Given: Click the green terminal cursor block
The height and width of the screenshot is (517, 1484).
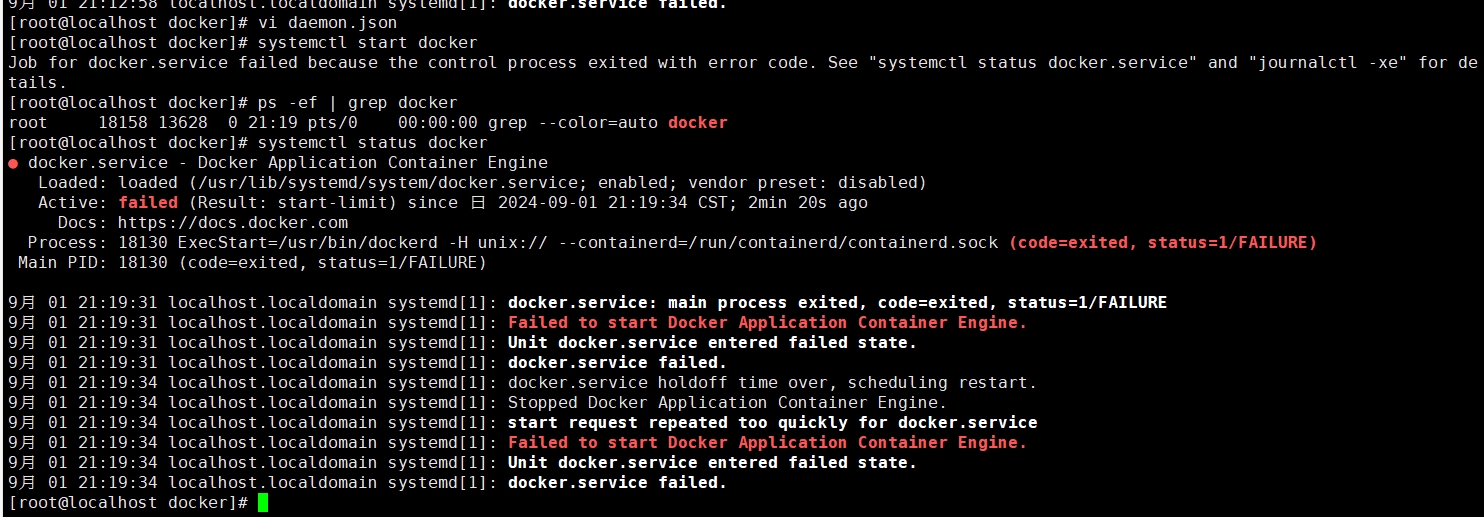Looking at the screenshot, I should tap(263, 502).
